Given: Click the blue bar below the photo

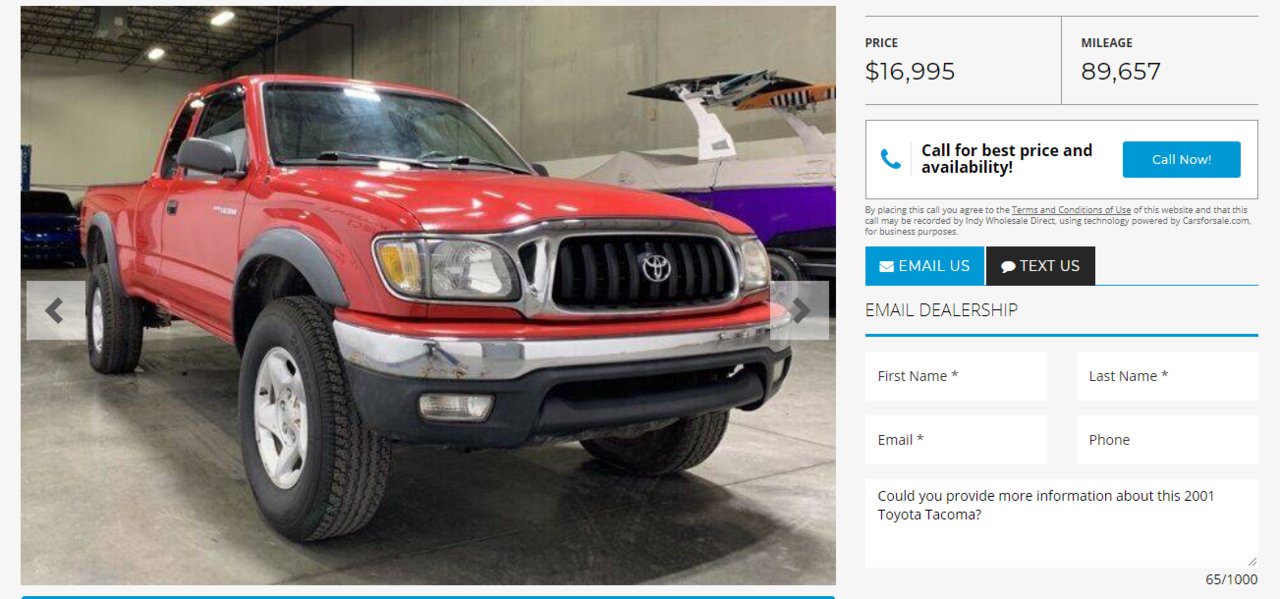Looking at the screenshot, I should tap(428, 597).
